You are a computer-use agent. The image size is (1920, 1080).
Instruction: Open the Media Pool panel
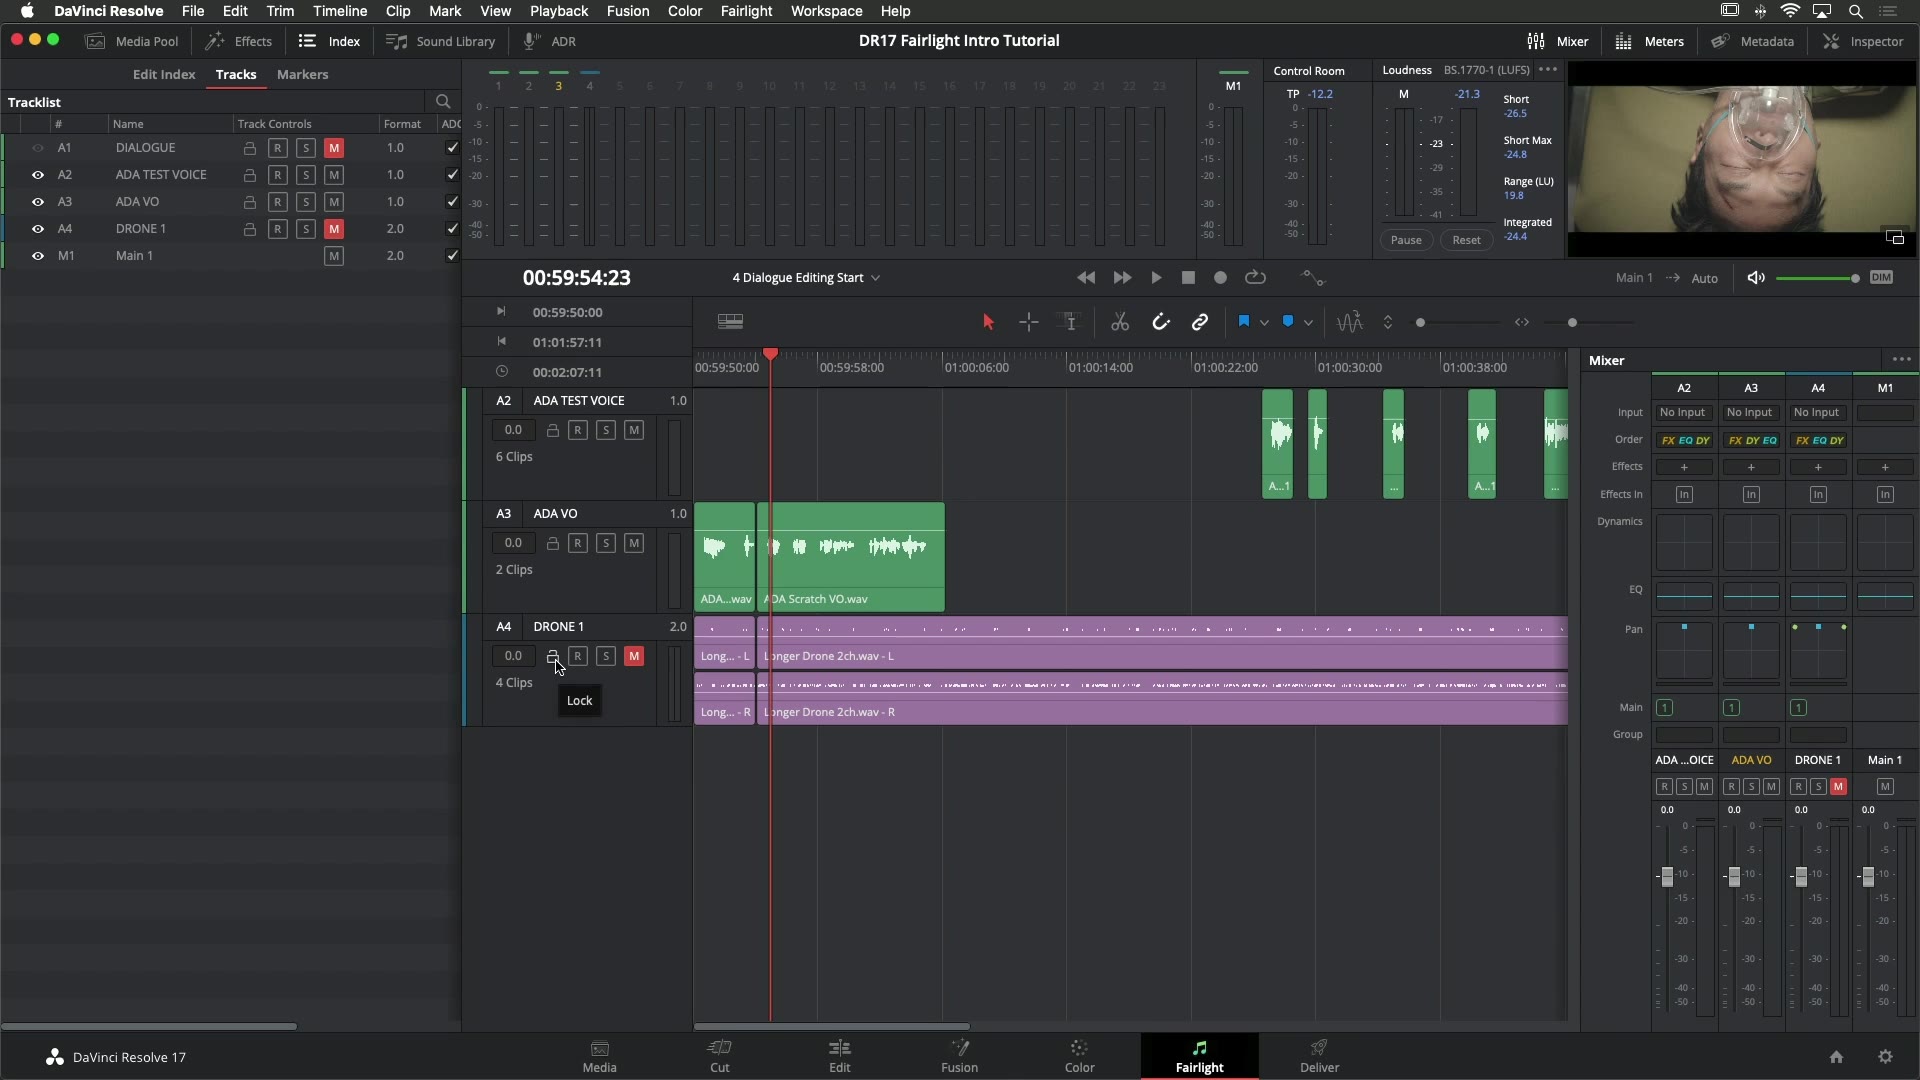[132, 41]
